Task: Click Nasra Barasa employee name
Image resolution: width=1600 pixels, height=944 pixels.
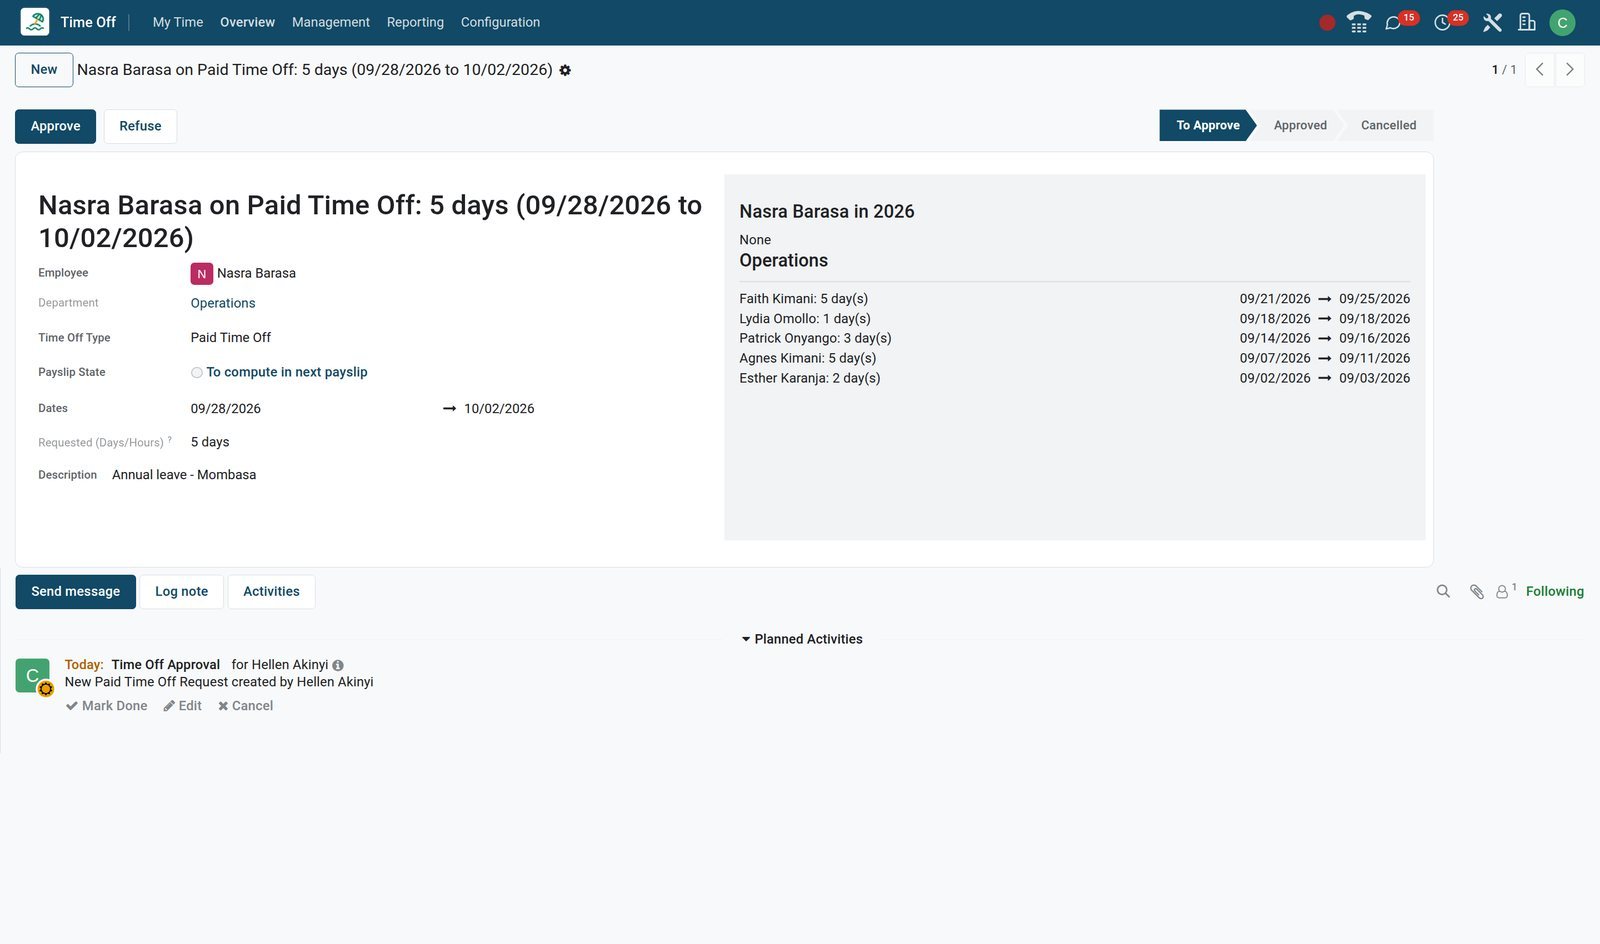Action: click(256, 273)
